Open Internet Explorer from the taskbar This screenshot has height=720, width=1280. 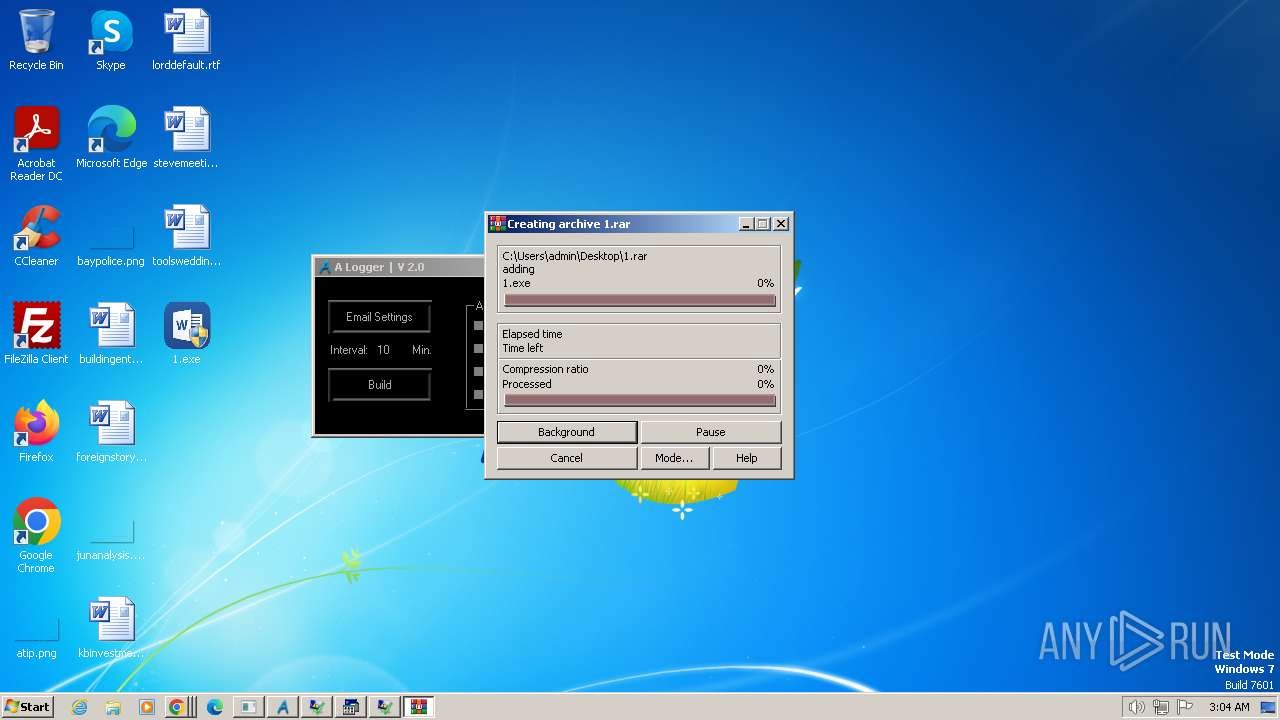point(80,707)
